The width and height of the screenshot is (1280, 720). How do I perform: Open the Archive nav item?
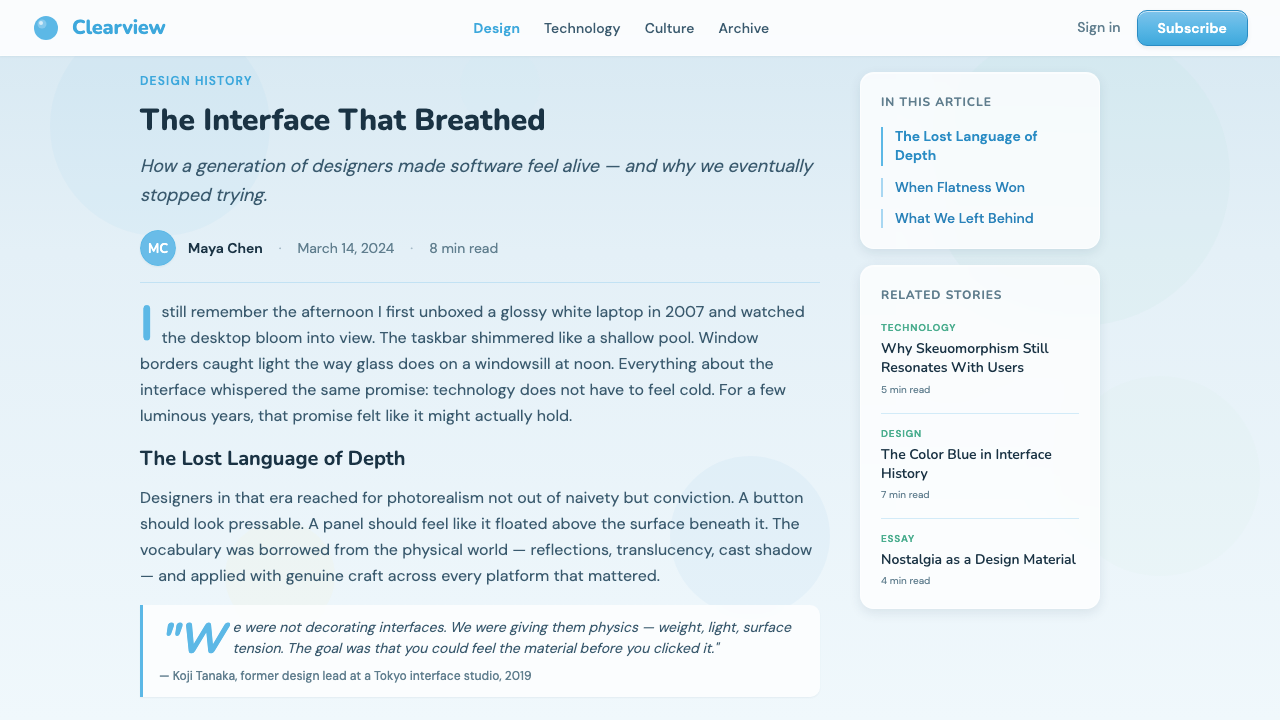coord(743,28)
